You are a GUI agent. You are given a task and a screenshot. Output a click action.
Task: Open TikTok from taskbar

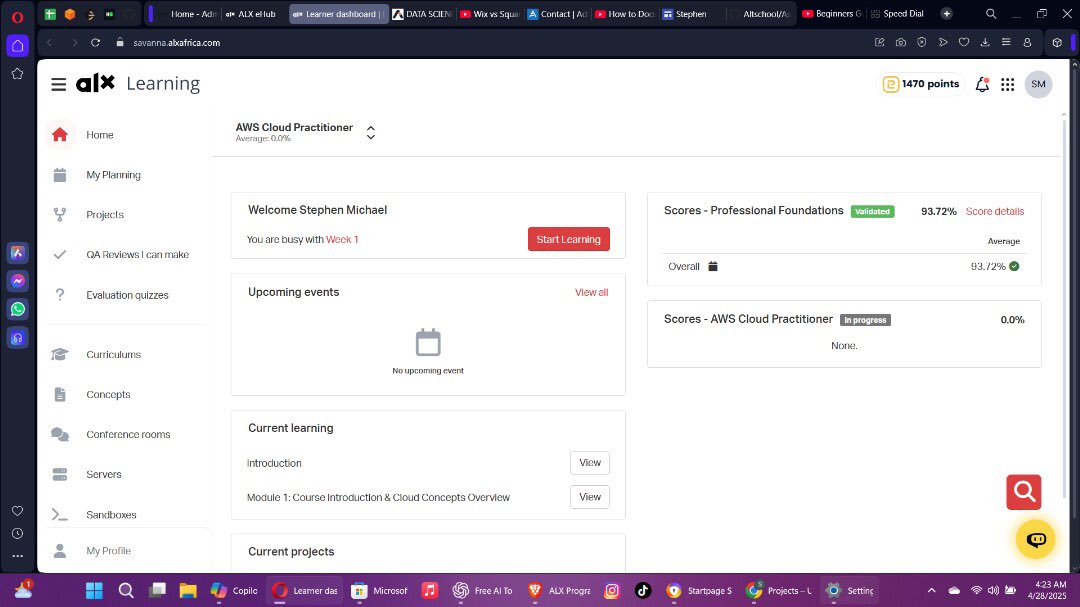643,590
